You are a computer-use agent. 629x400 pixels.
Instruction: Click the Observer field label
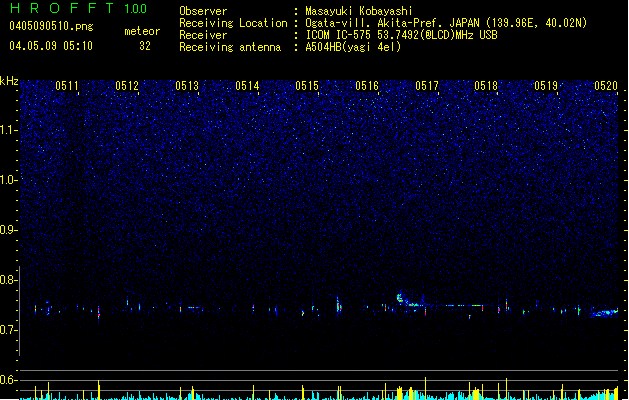(x=203, y=11)
